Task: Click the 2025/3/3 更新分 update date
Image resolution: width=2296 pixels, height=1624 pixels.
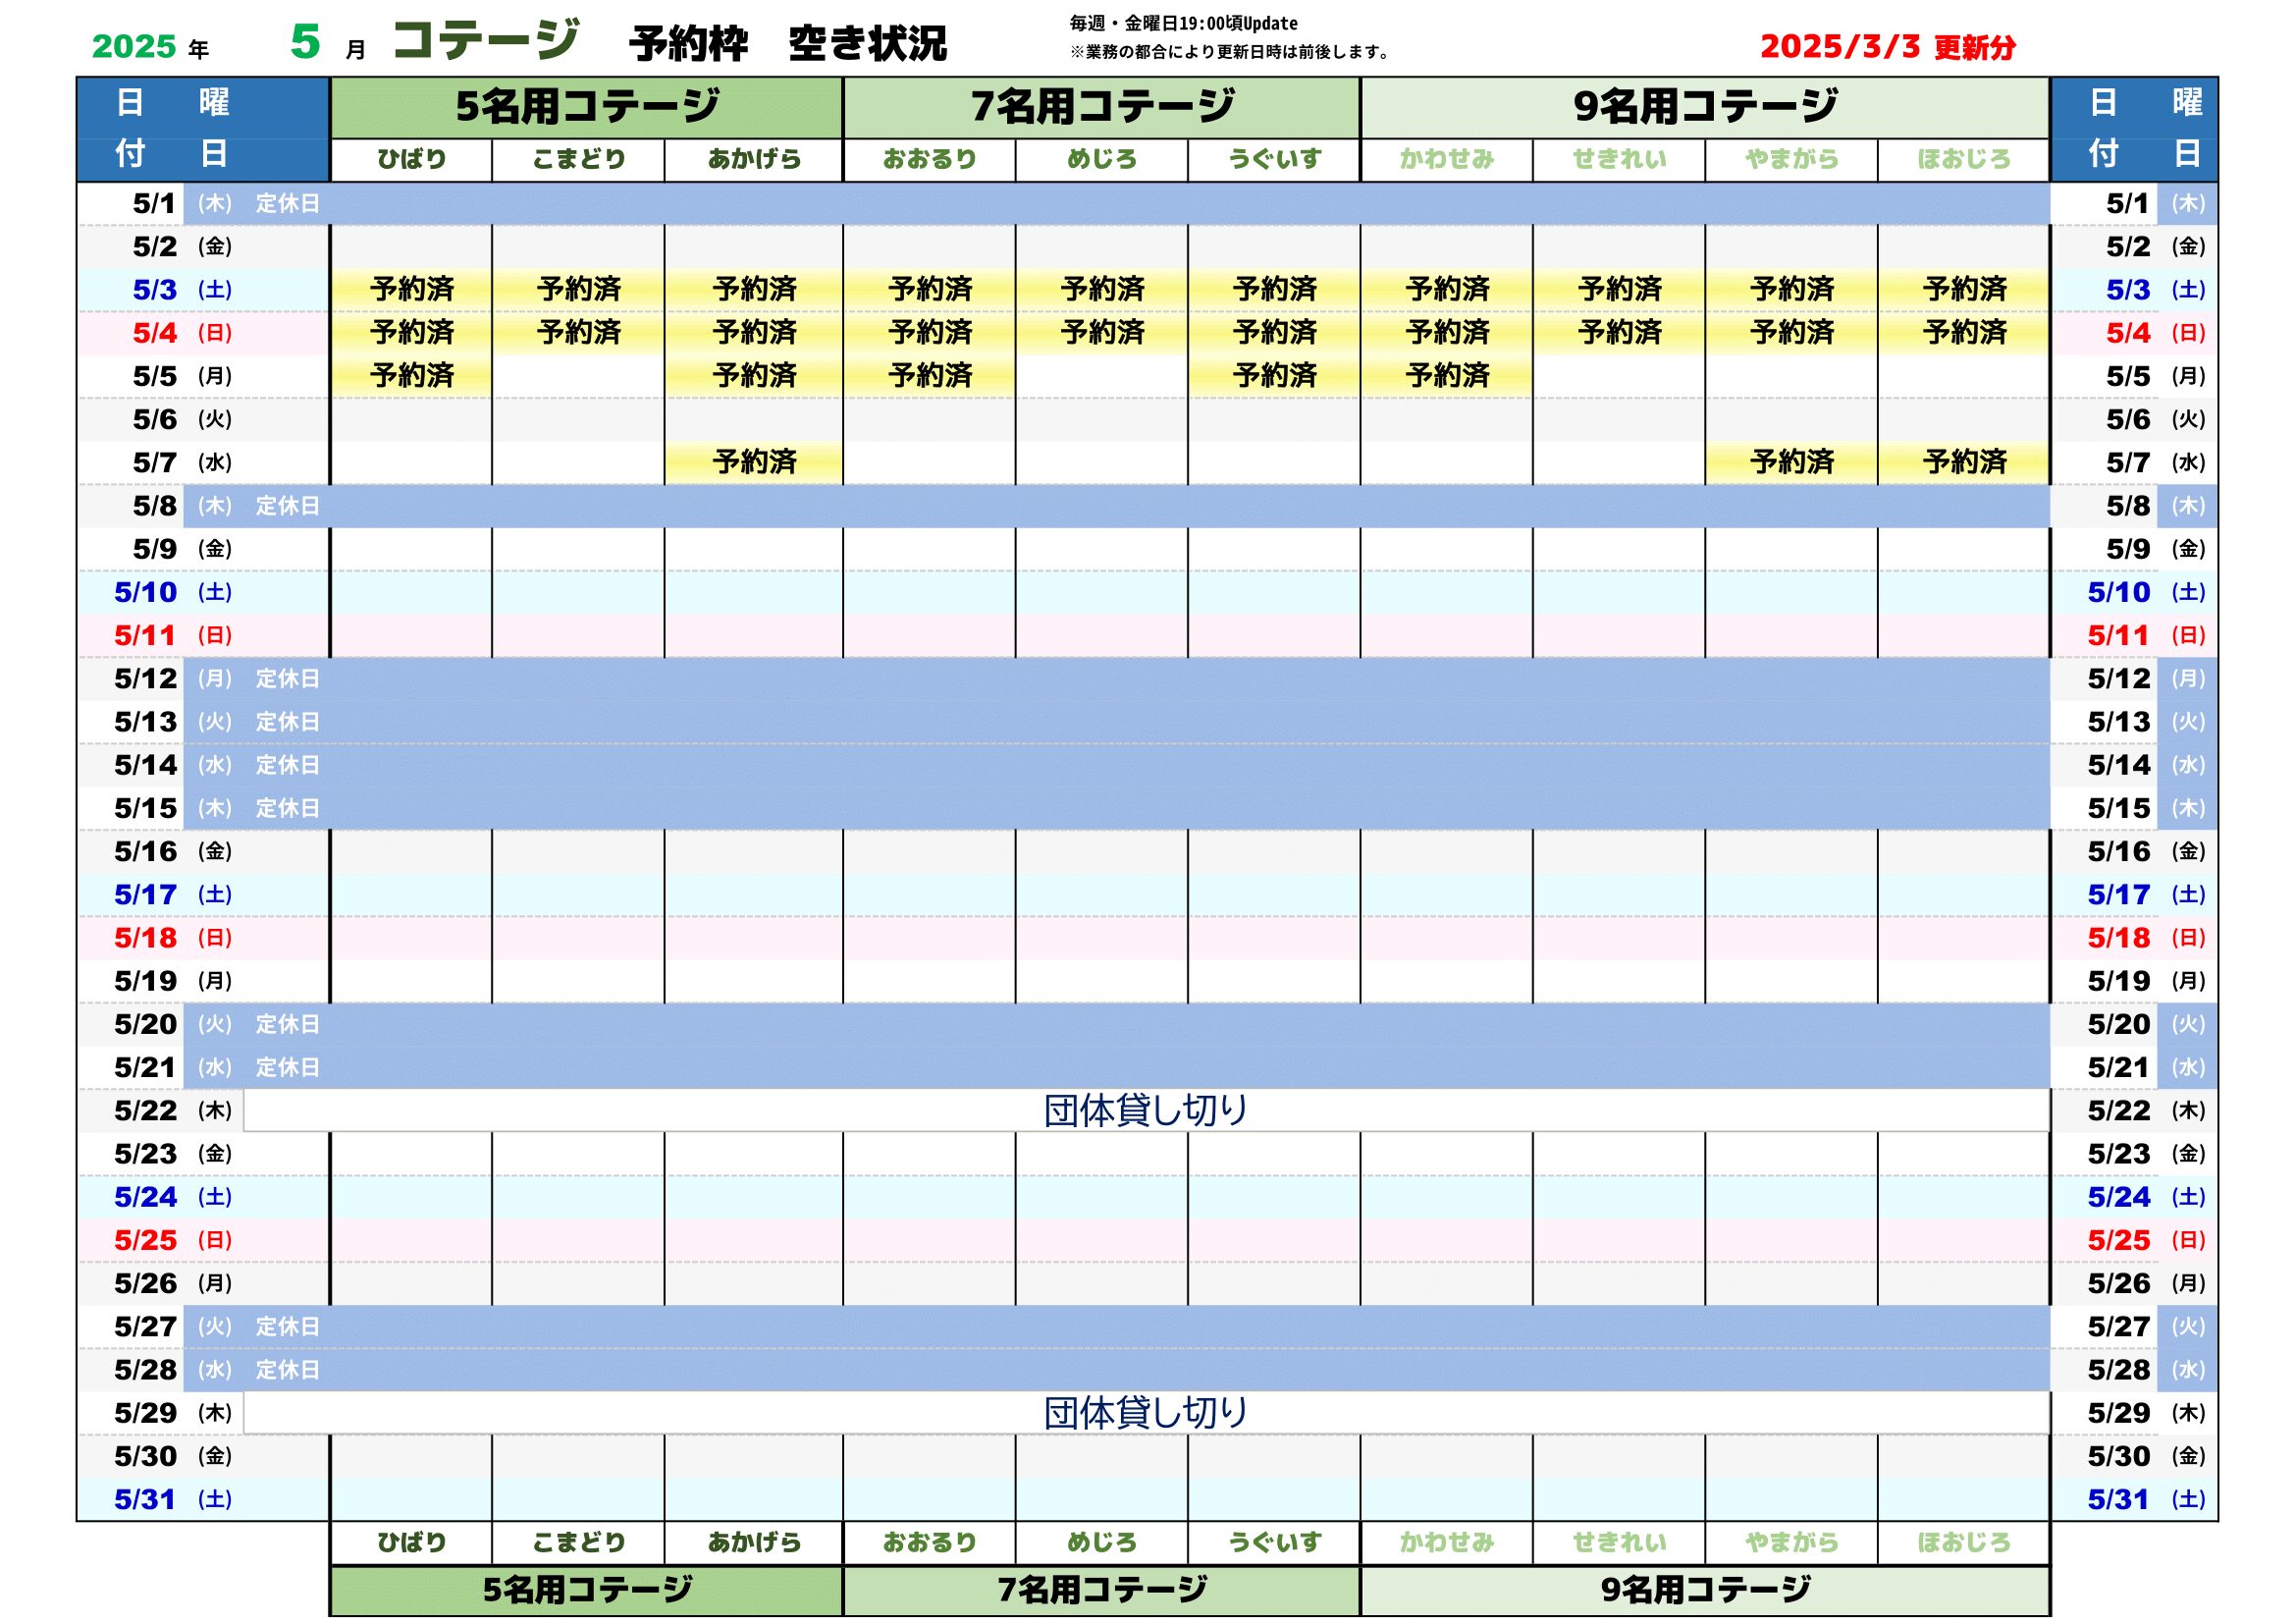Action: [x=1887, y=47]
